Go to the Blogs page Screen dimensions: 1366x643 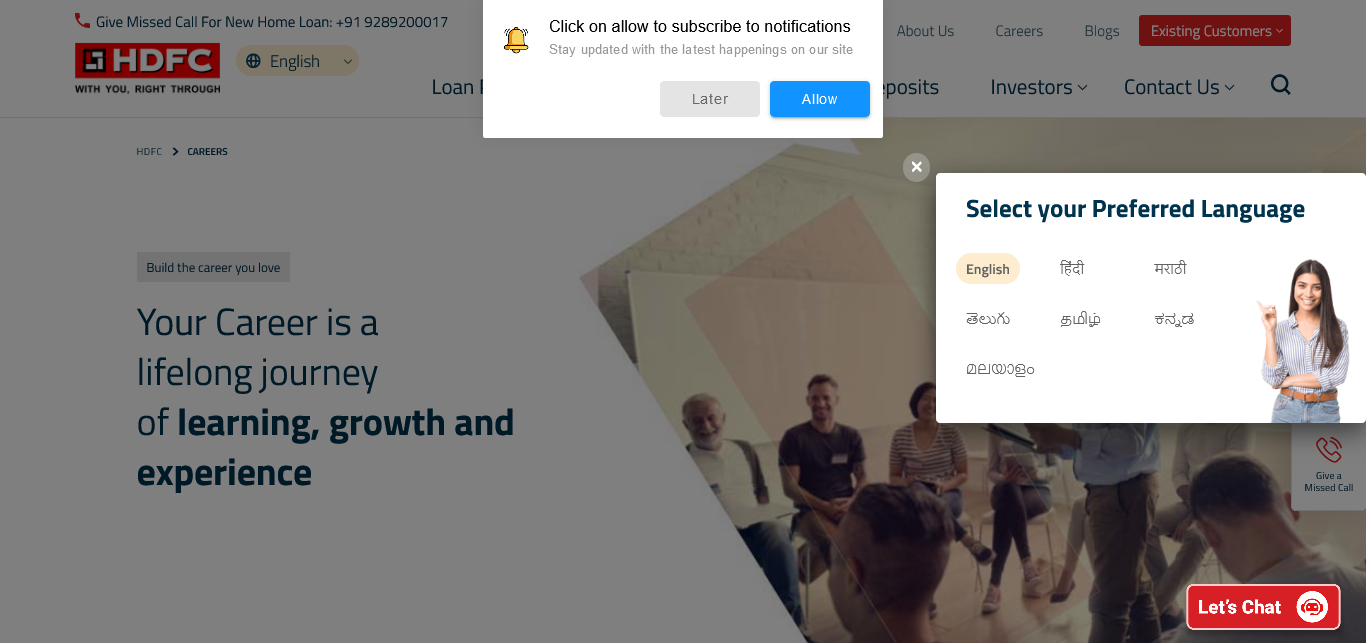click(x=1102, y=31)
